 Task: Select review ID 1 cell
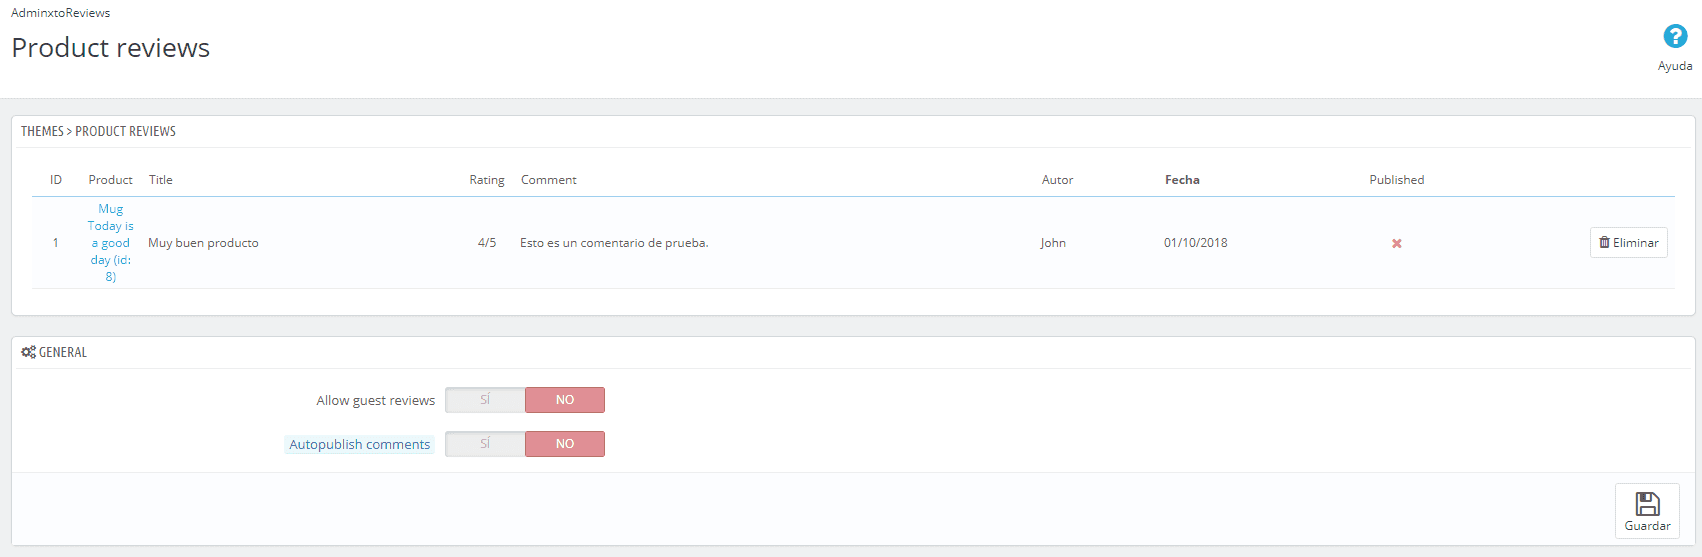point(56,243)
